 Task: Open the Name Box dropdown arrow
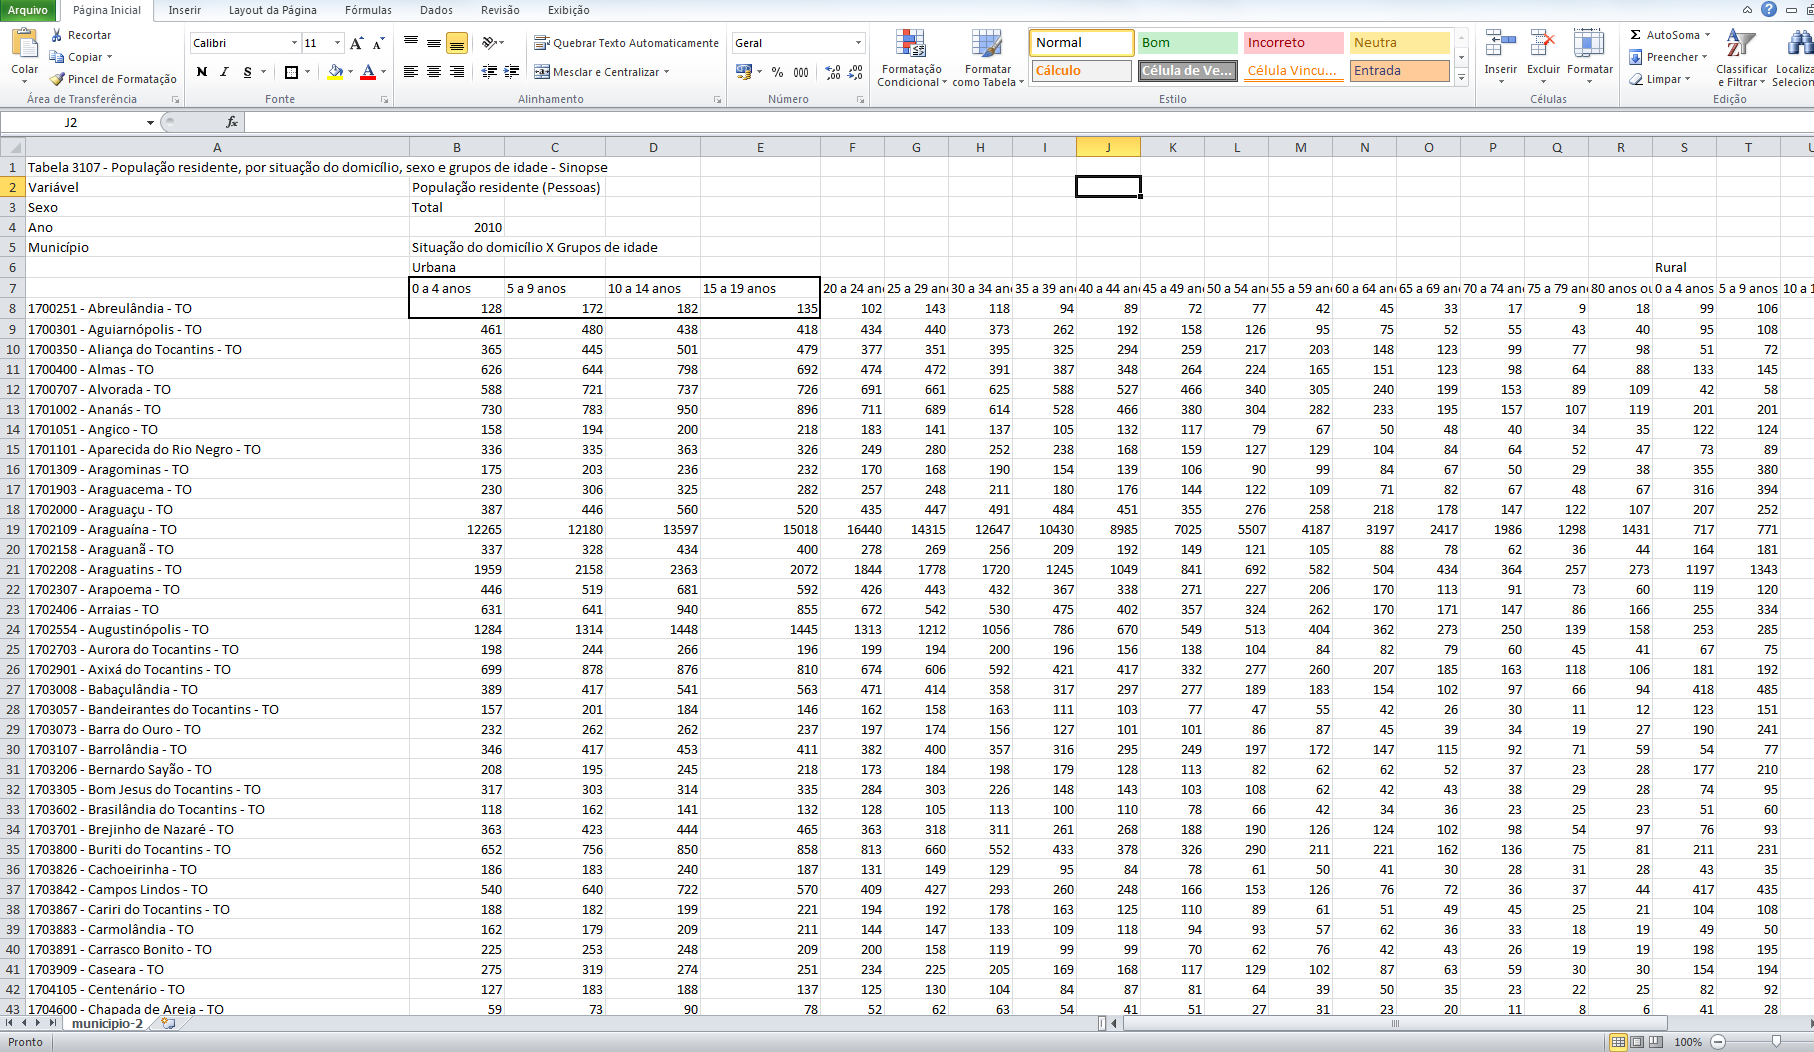[x=150, y=122]
